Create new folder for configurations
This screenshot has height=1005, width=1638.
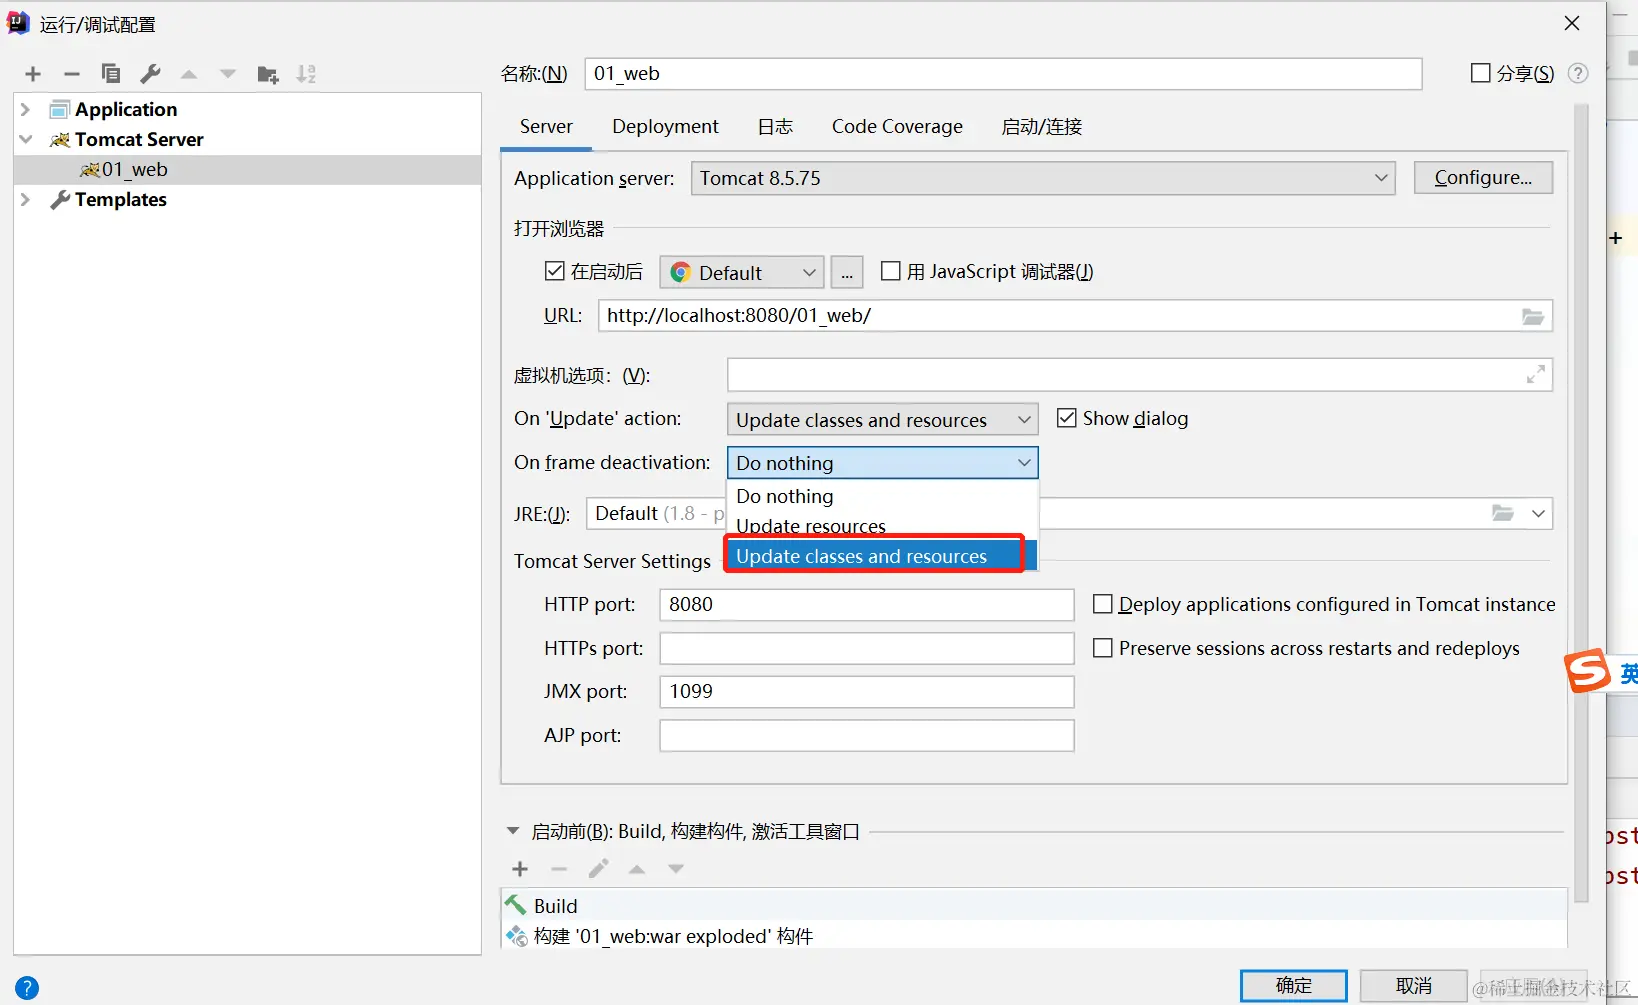pyautogui.click(x=268, y=74)
